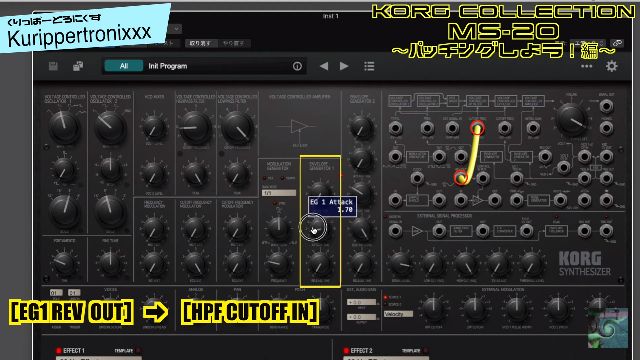Image resolution: width=640 pixels, height=360 pixels.
Task: Click the Envelope Generator 1 release time knob
Action: point(320,263)
